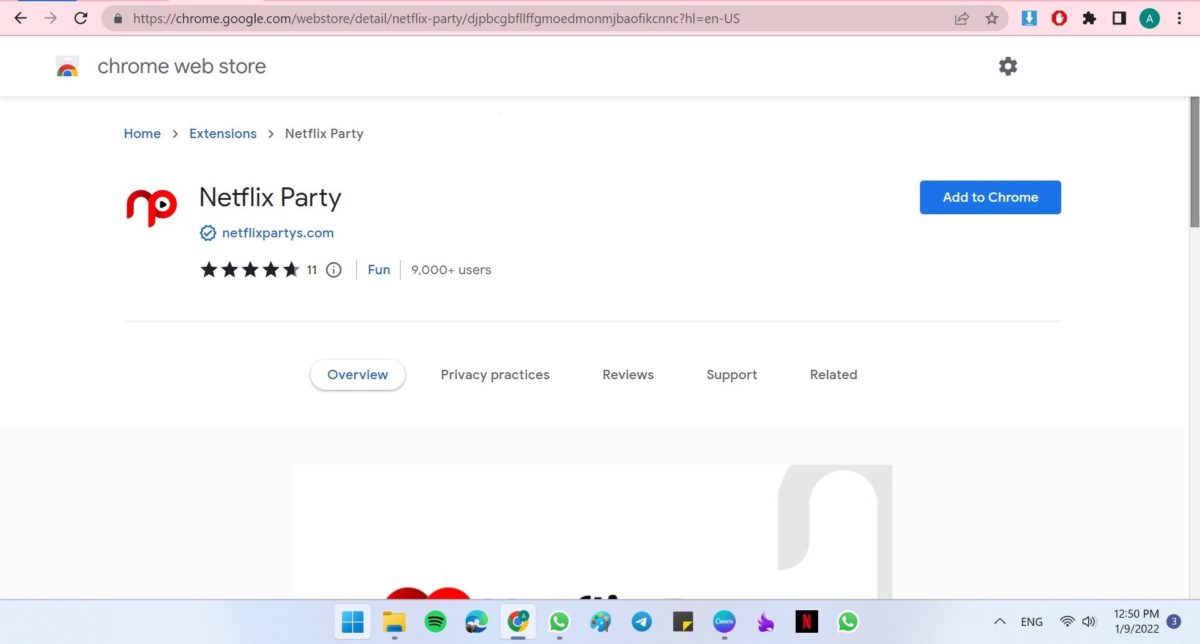Click the Add to Chrome button
Viewport: 1200px width, 644px height.
click(x=990, y=197)
